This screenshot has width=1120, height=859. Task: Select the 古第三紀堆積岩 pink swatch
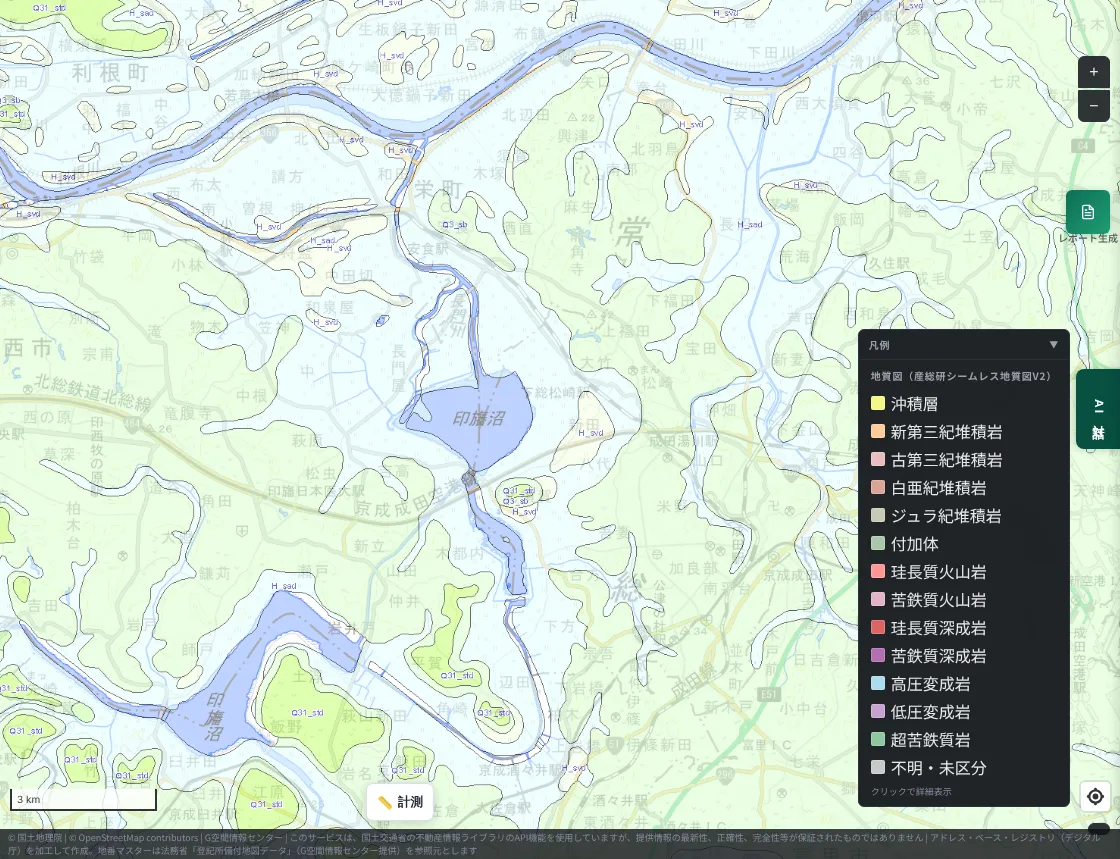[x=878, y=459]
